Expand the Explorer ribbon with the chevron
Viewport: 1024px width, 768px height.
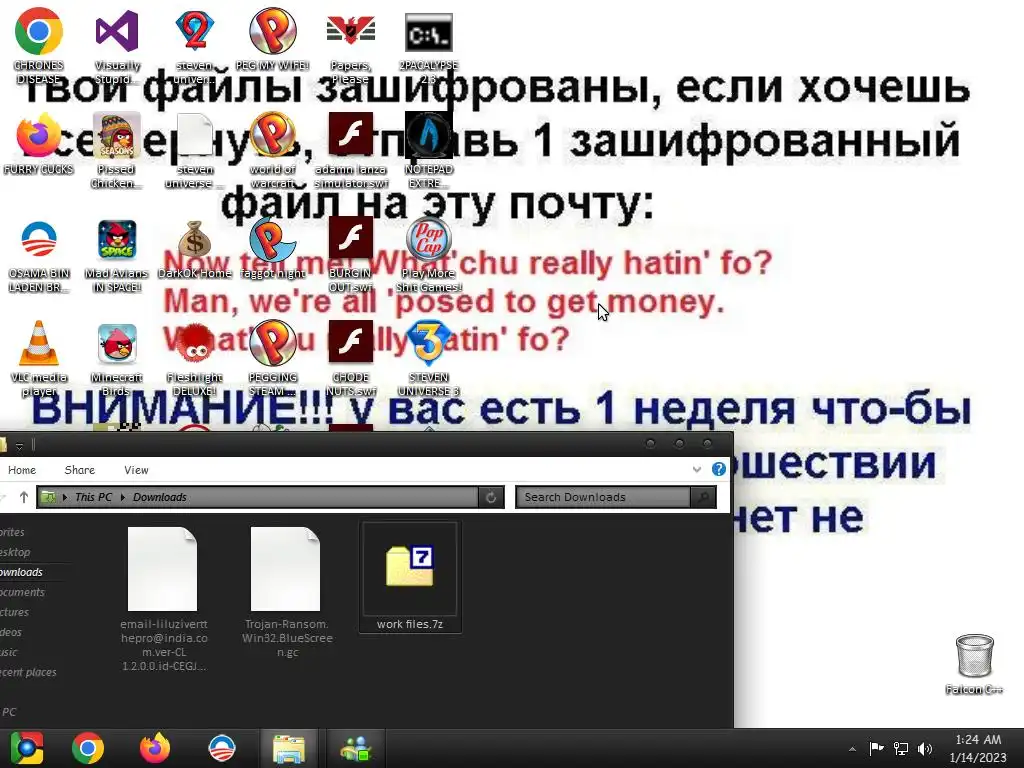pyautogui.click(x=697, y=470)
